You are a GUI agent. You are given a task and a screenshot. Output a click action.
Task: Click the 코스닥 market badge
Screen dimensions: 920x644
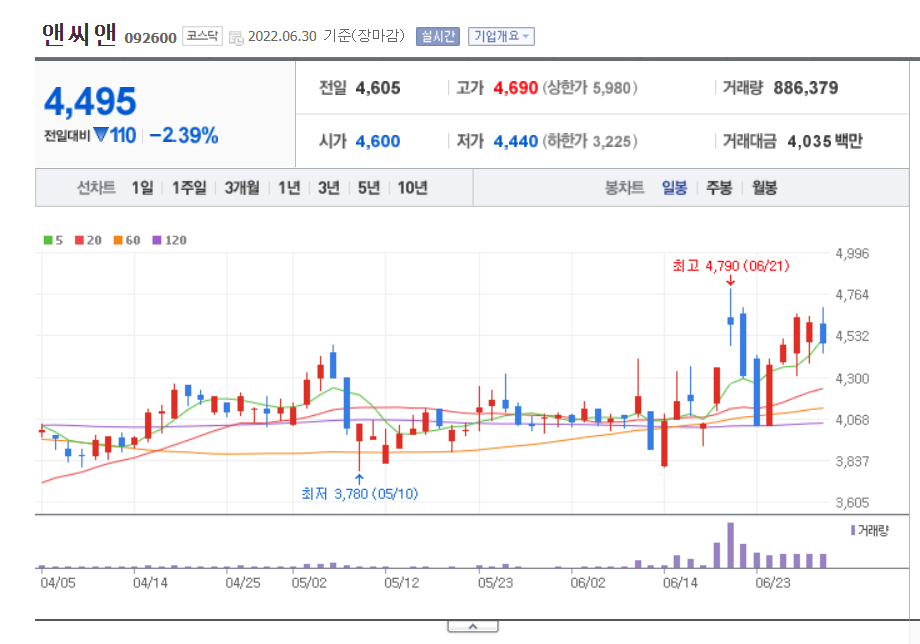tap(202, 36)
